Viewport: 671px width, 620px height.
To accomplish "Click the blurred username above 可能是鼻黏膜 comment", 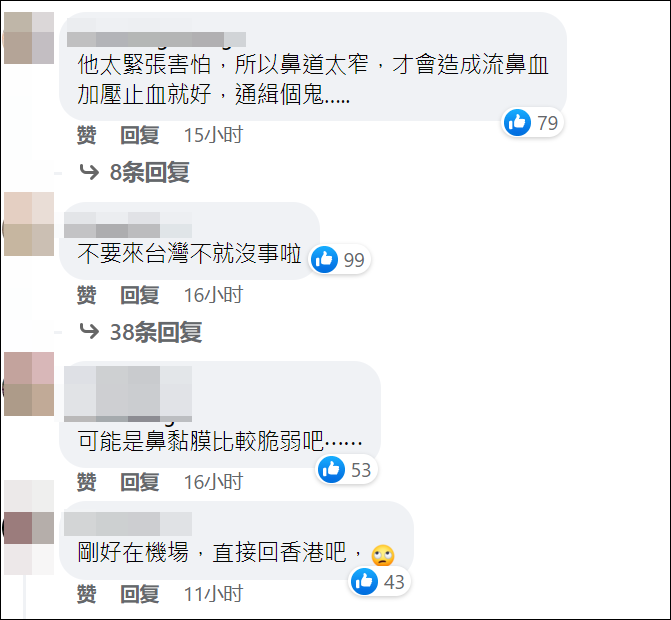I will point(128,394).
